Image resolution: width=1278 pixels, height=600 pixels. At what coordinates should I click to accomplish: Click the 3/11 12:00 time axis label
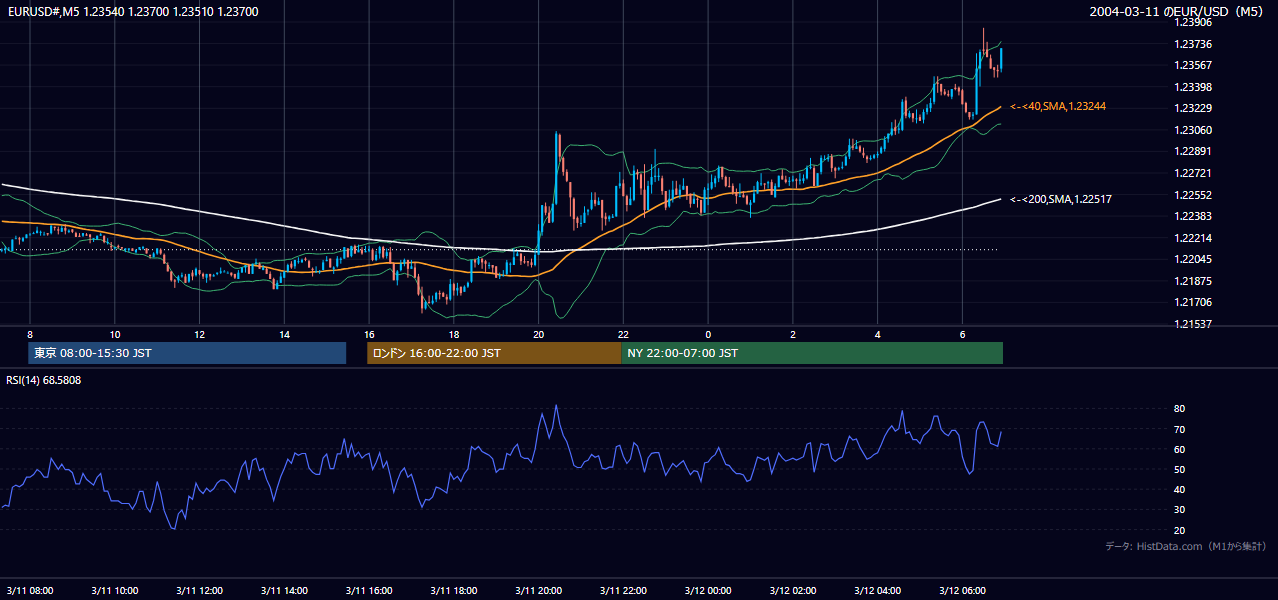pos(200,591)
